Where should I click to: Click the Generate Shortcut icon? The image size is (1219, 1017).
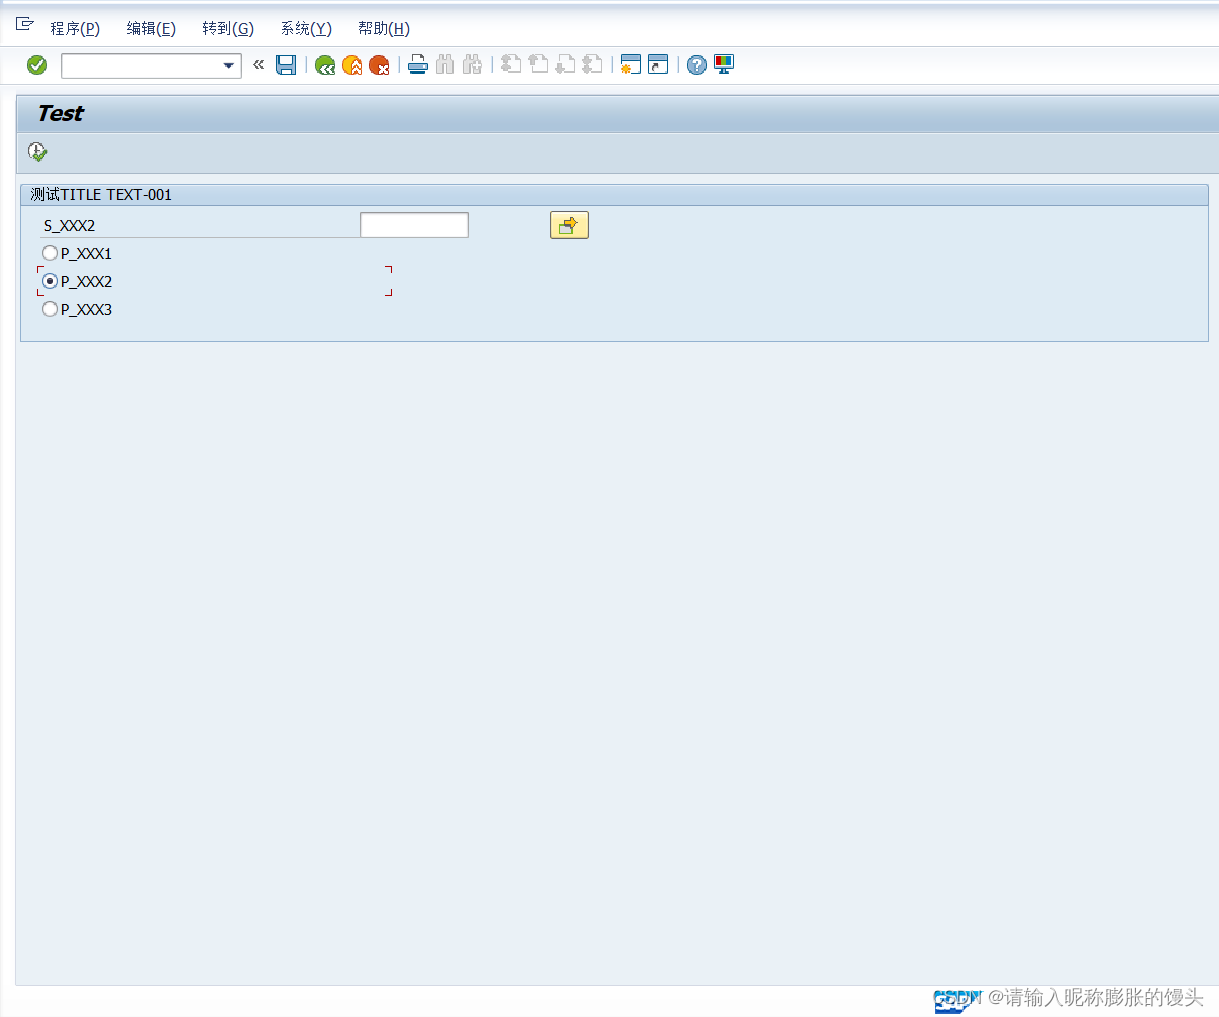(658, 65)
